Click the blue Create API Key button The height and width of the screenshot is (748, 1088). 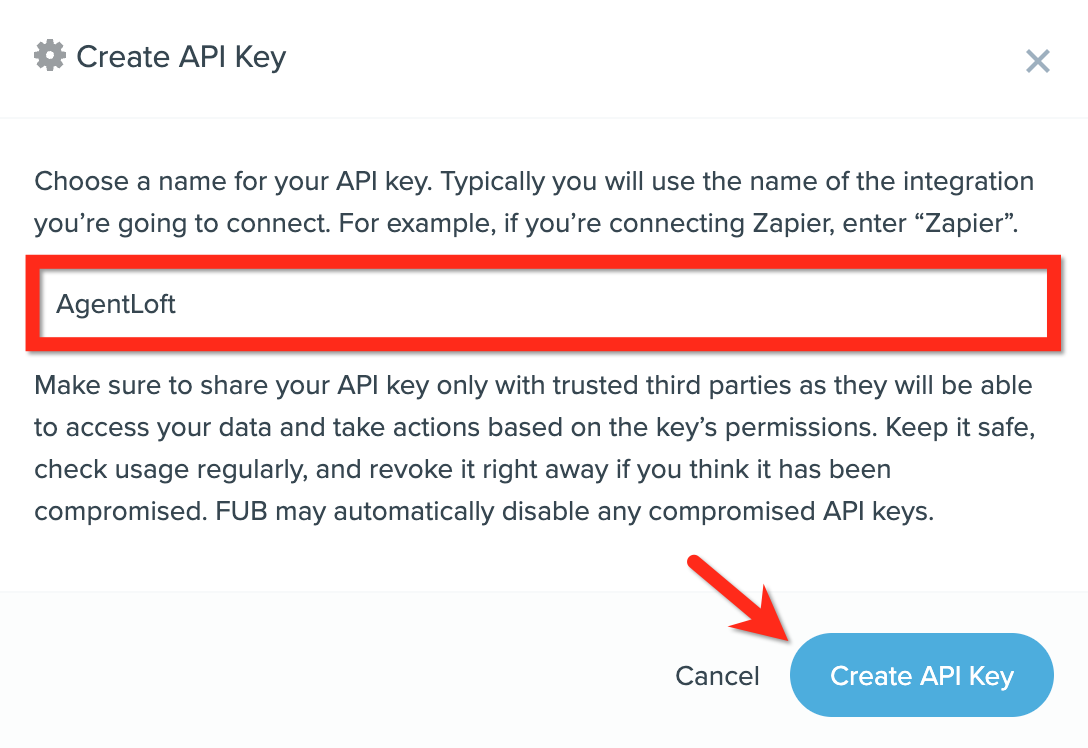[x=921, y=675]
